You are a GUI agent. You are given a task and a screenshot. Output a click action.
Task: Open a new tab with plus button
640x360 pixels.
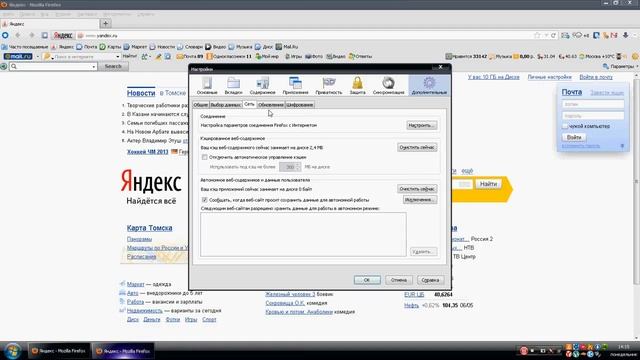pyautogui.click(x=105, y=24)
